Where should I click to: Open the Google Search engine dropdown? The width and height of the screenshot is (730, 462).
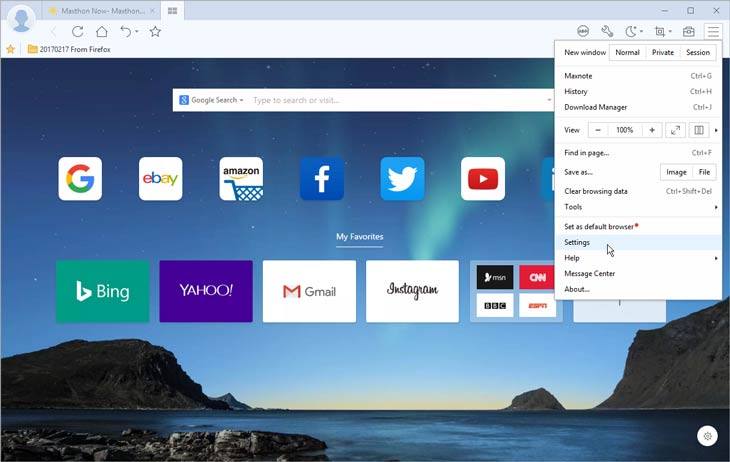click(x=211, y=100)
